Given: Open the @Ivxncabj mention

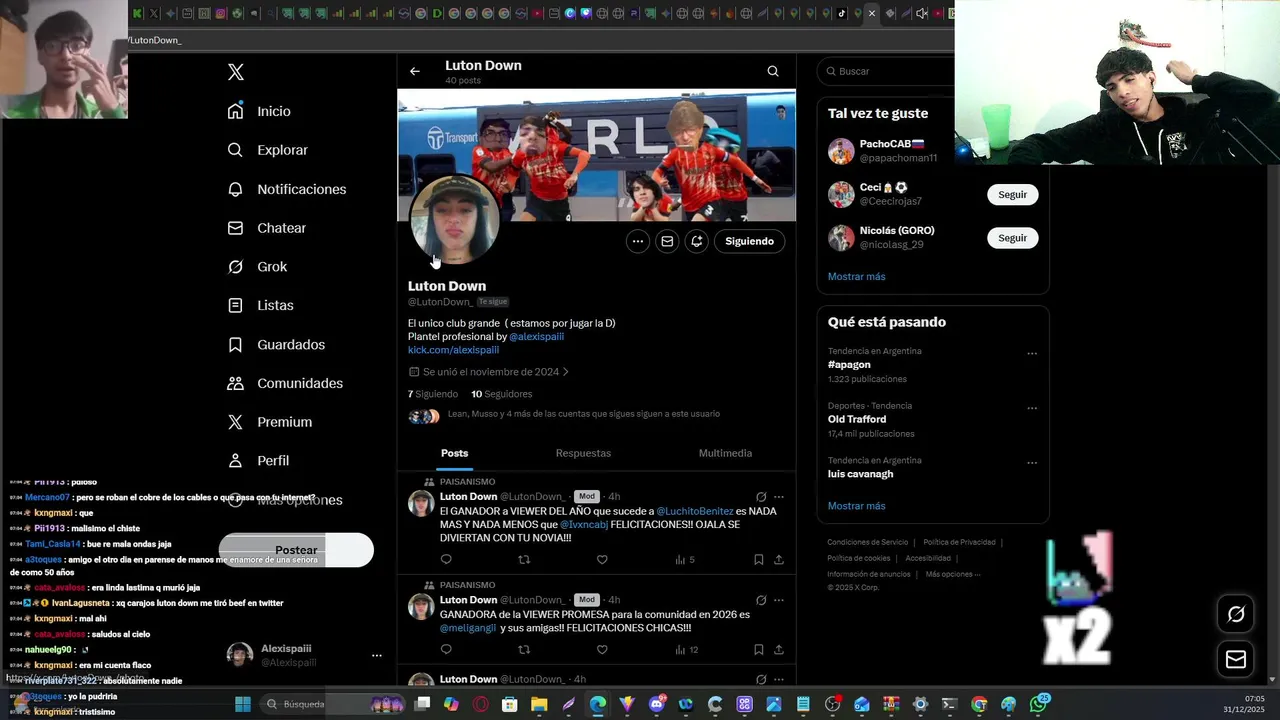Looking at the screenshot, I should tap(584, 524).
